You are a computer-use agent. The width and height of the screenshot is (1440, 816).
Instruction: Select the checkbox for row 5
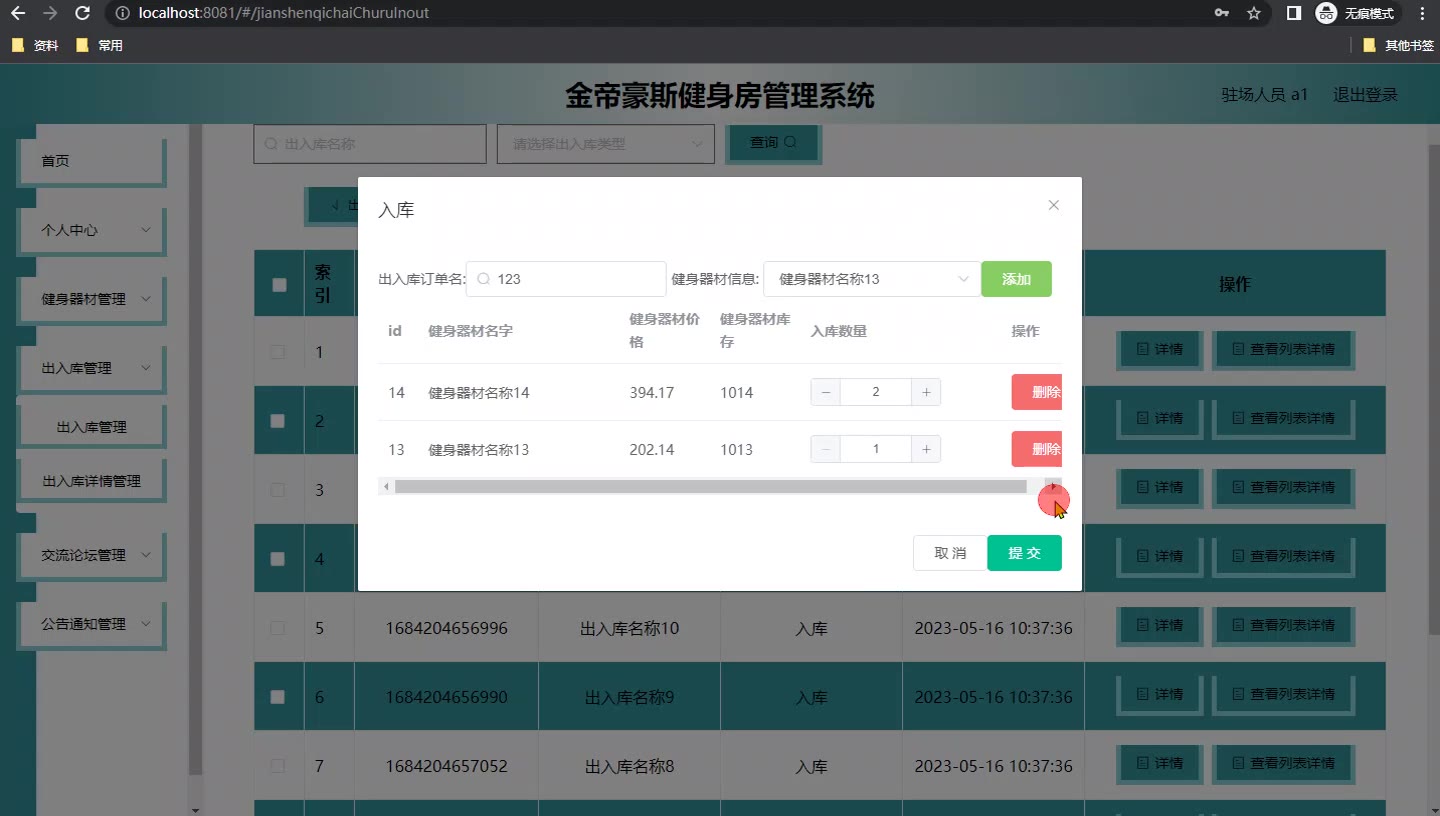[x=278, y=628]
